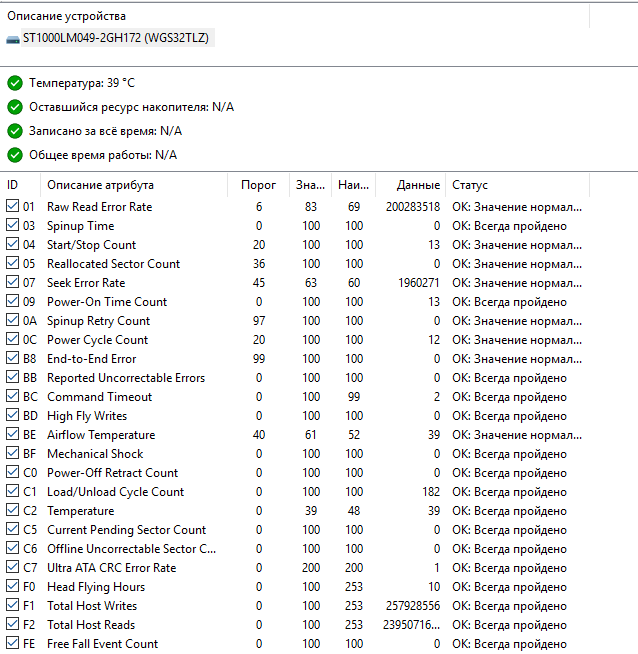Select device ST1000LM049-2GH172 (WGS32TLZ)
This screenshot has width=638, height=654.
tap(116, 38)
